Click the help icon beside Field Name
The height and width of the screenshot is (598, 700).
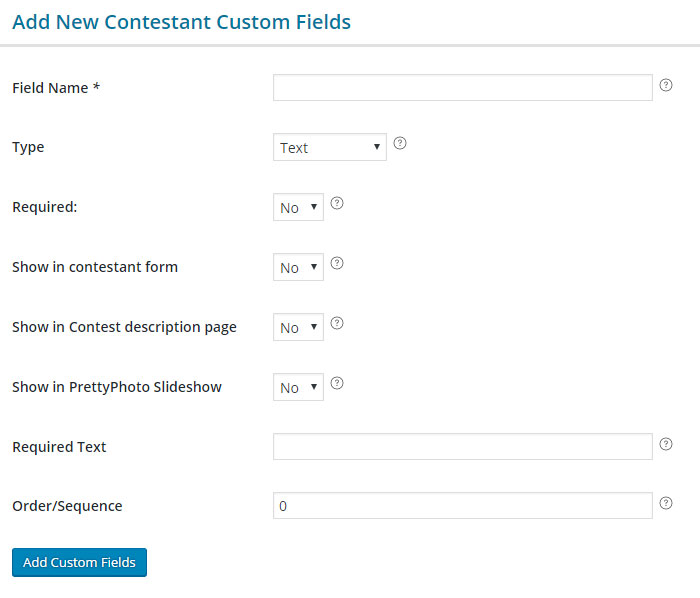pyautogui.click(x=666, y=85)
